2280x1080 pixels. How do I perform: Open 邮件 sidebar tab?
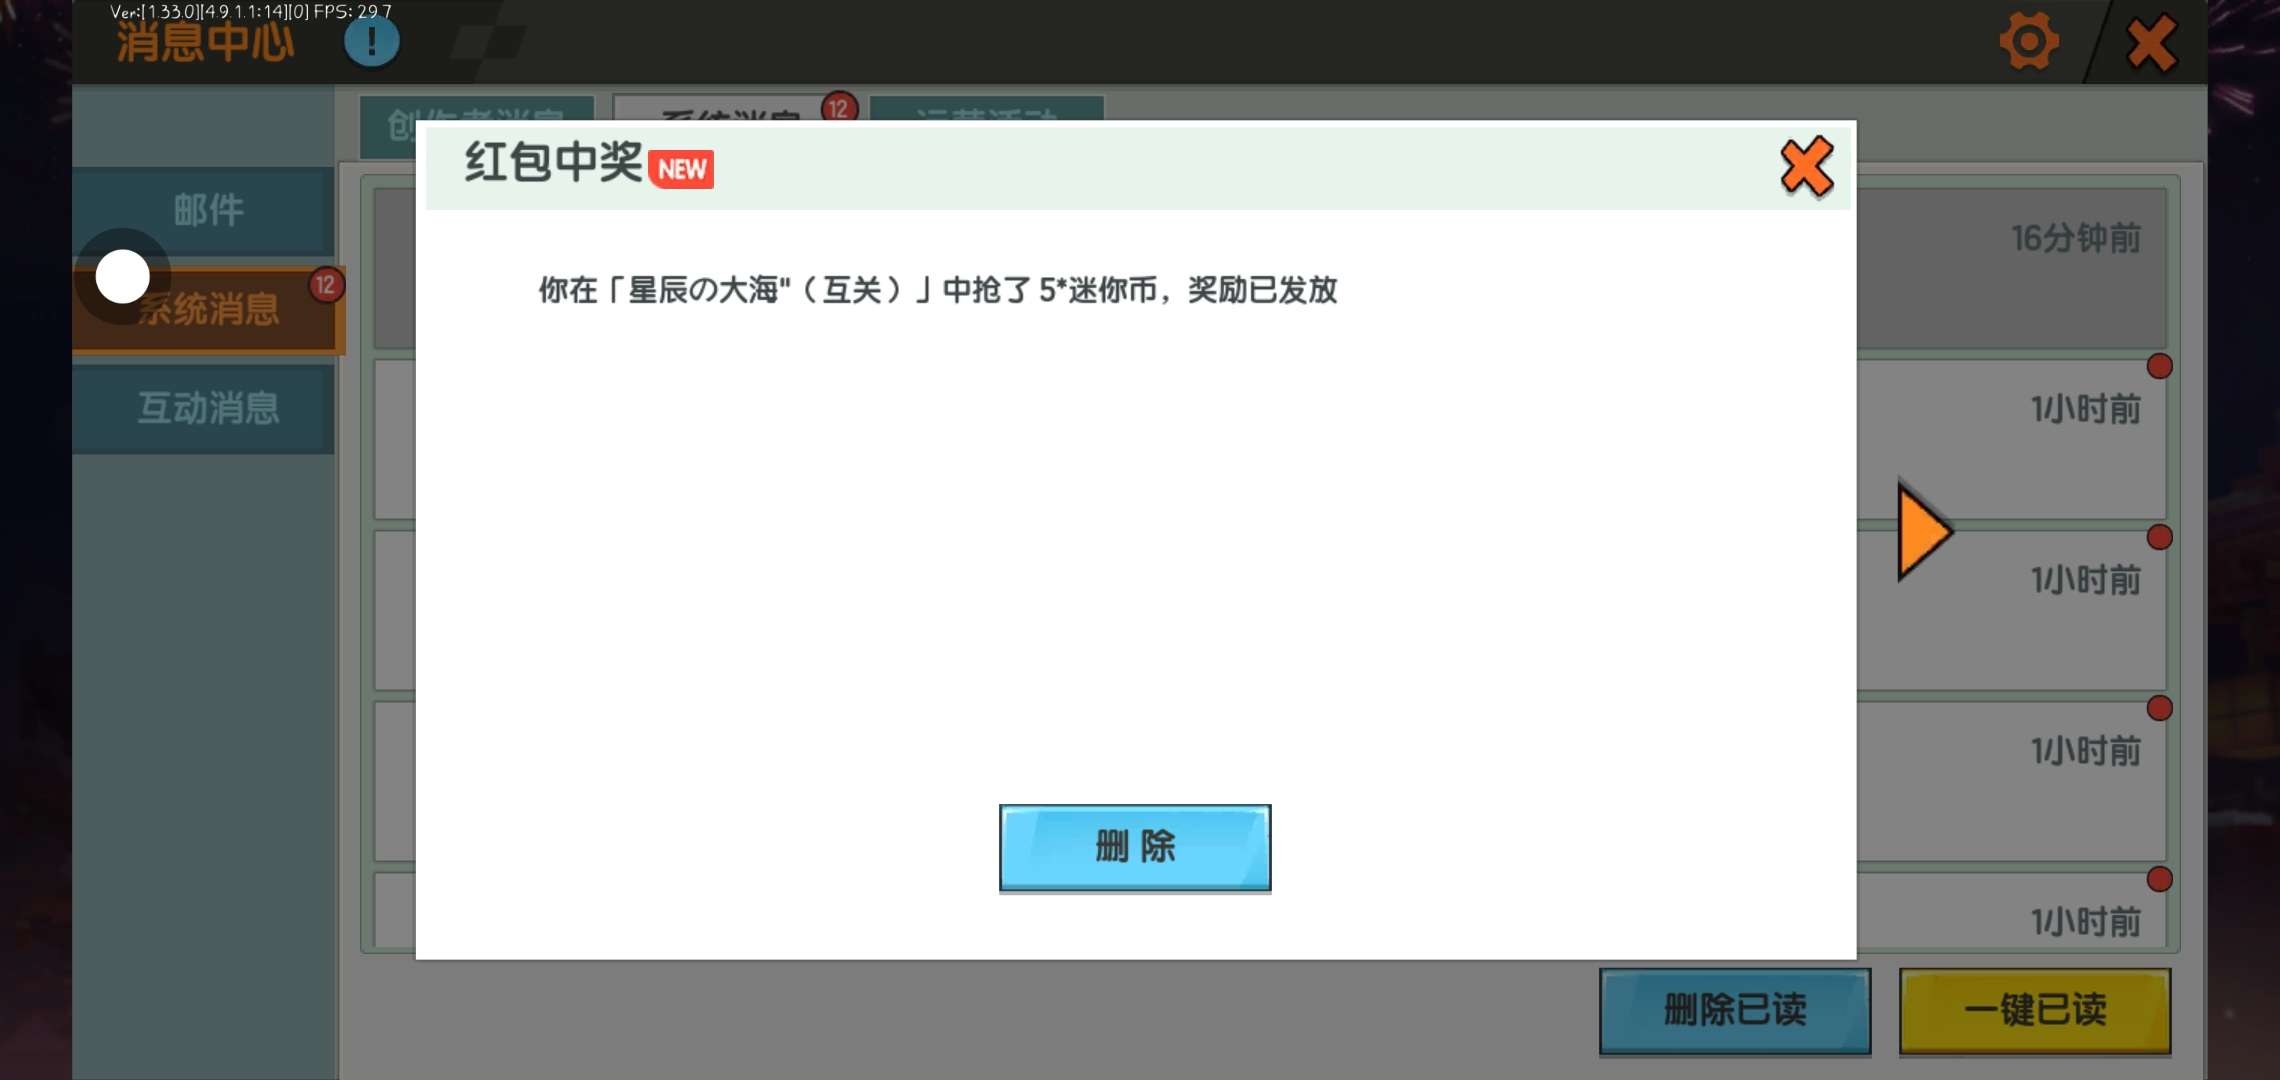[208, 210]
